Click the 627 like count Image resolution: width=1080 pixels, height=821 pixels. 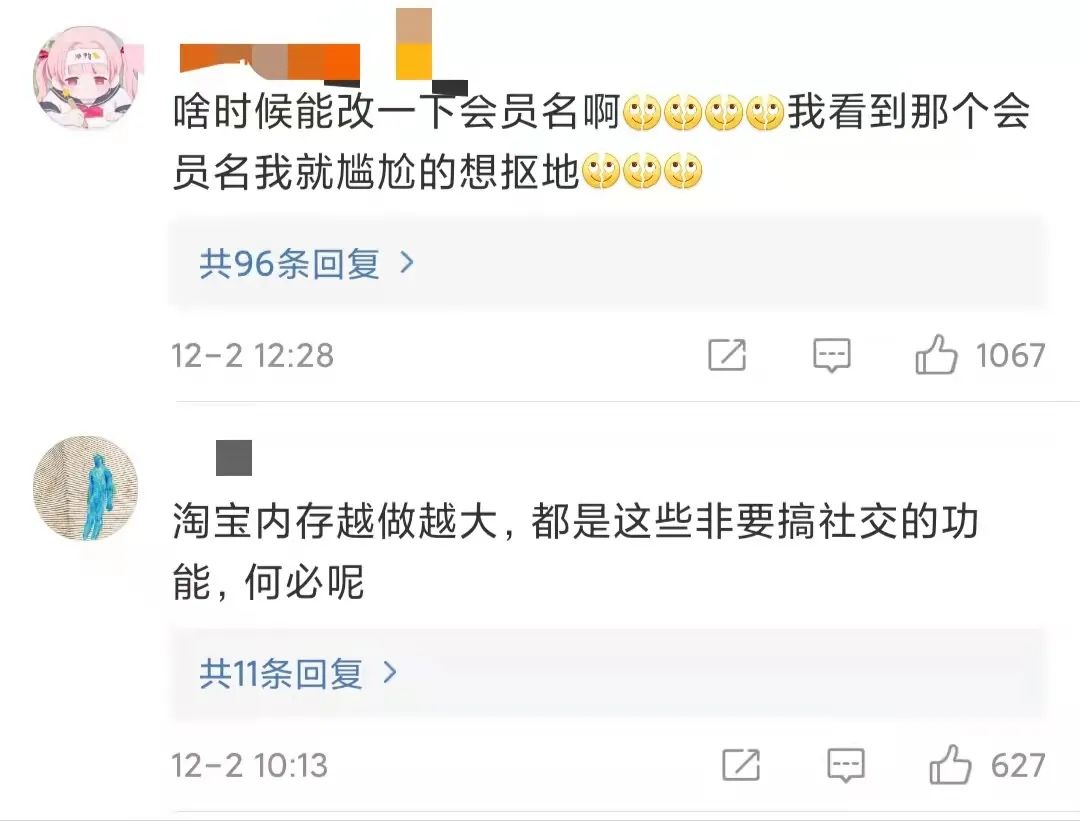point(1018,765)
